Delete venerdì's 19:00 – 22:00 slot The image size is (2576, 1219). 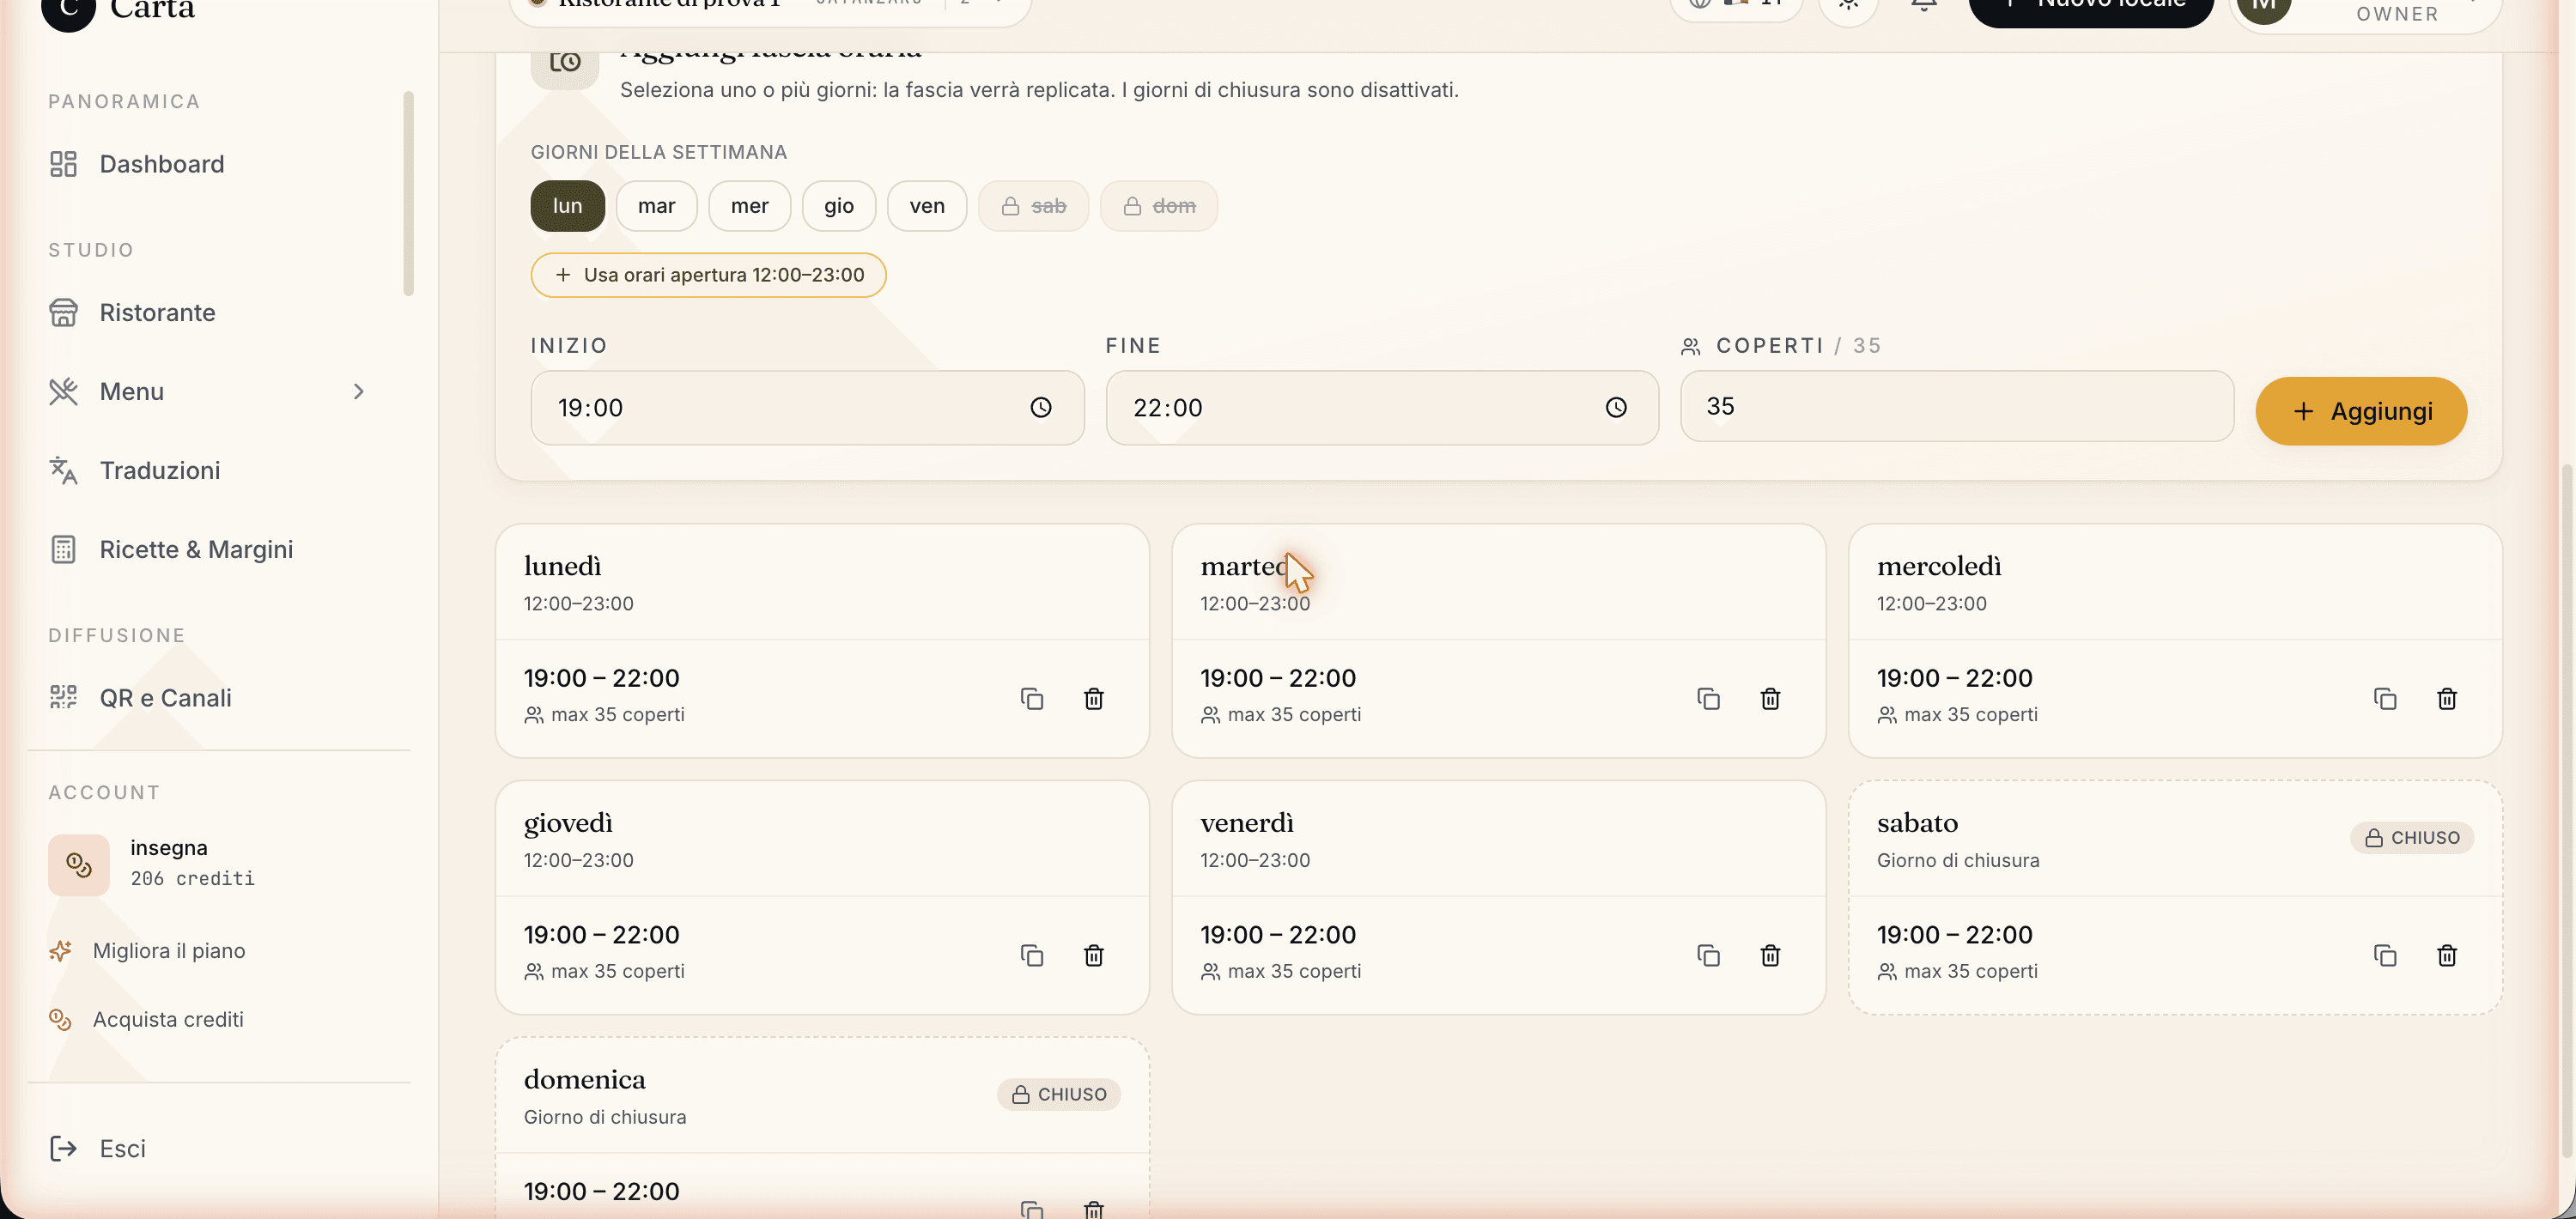(1771, 956)
